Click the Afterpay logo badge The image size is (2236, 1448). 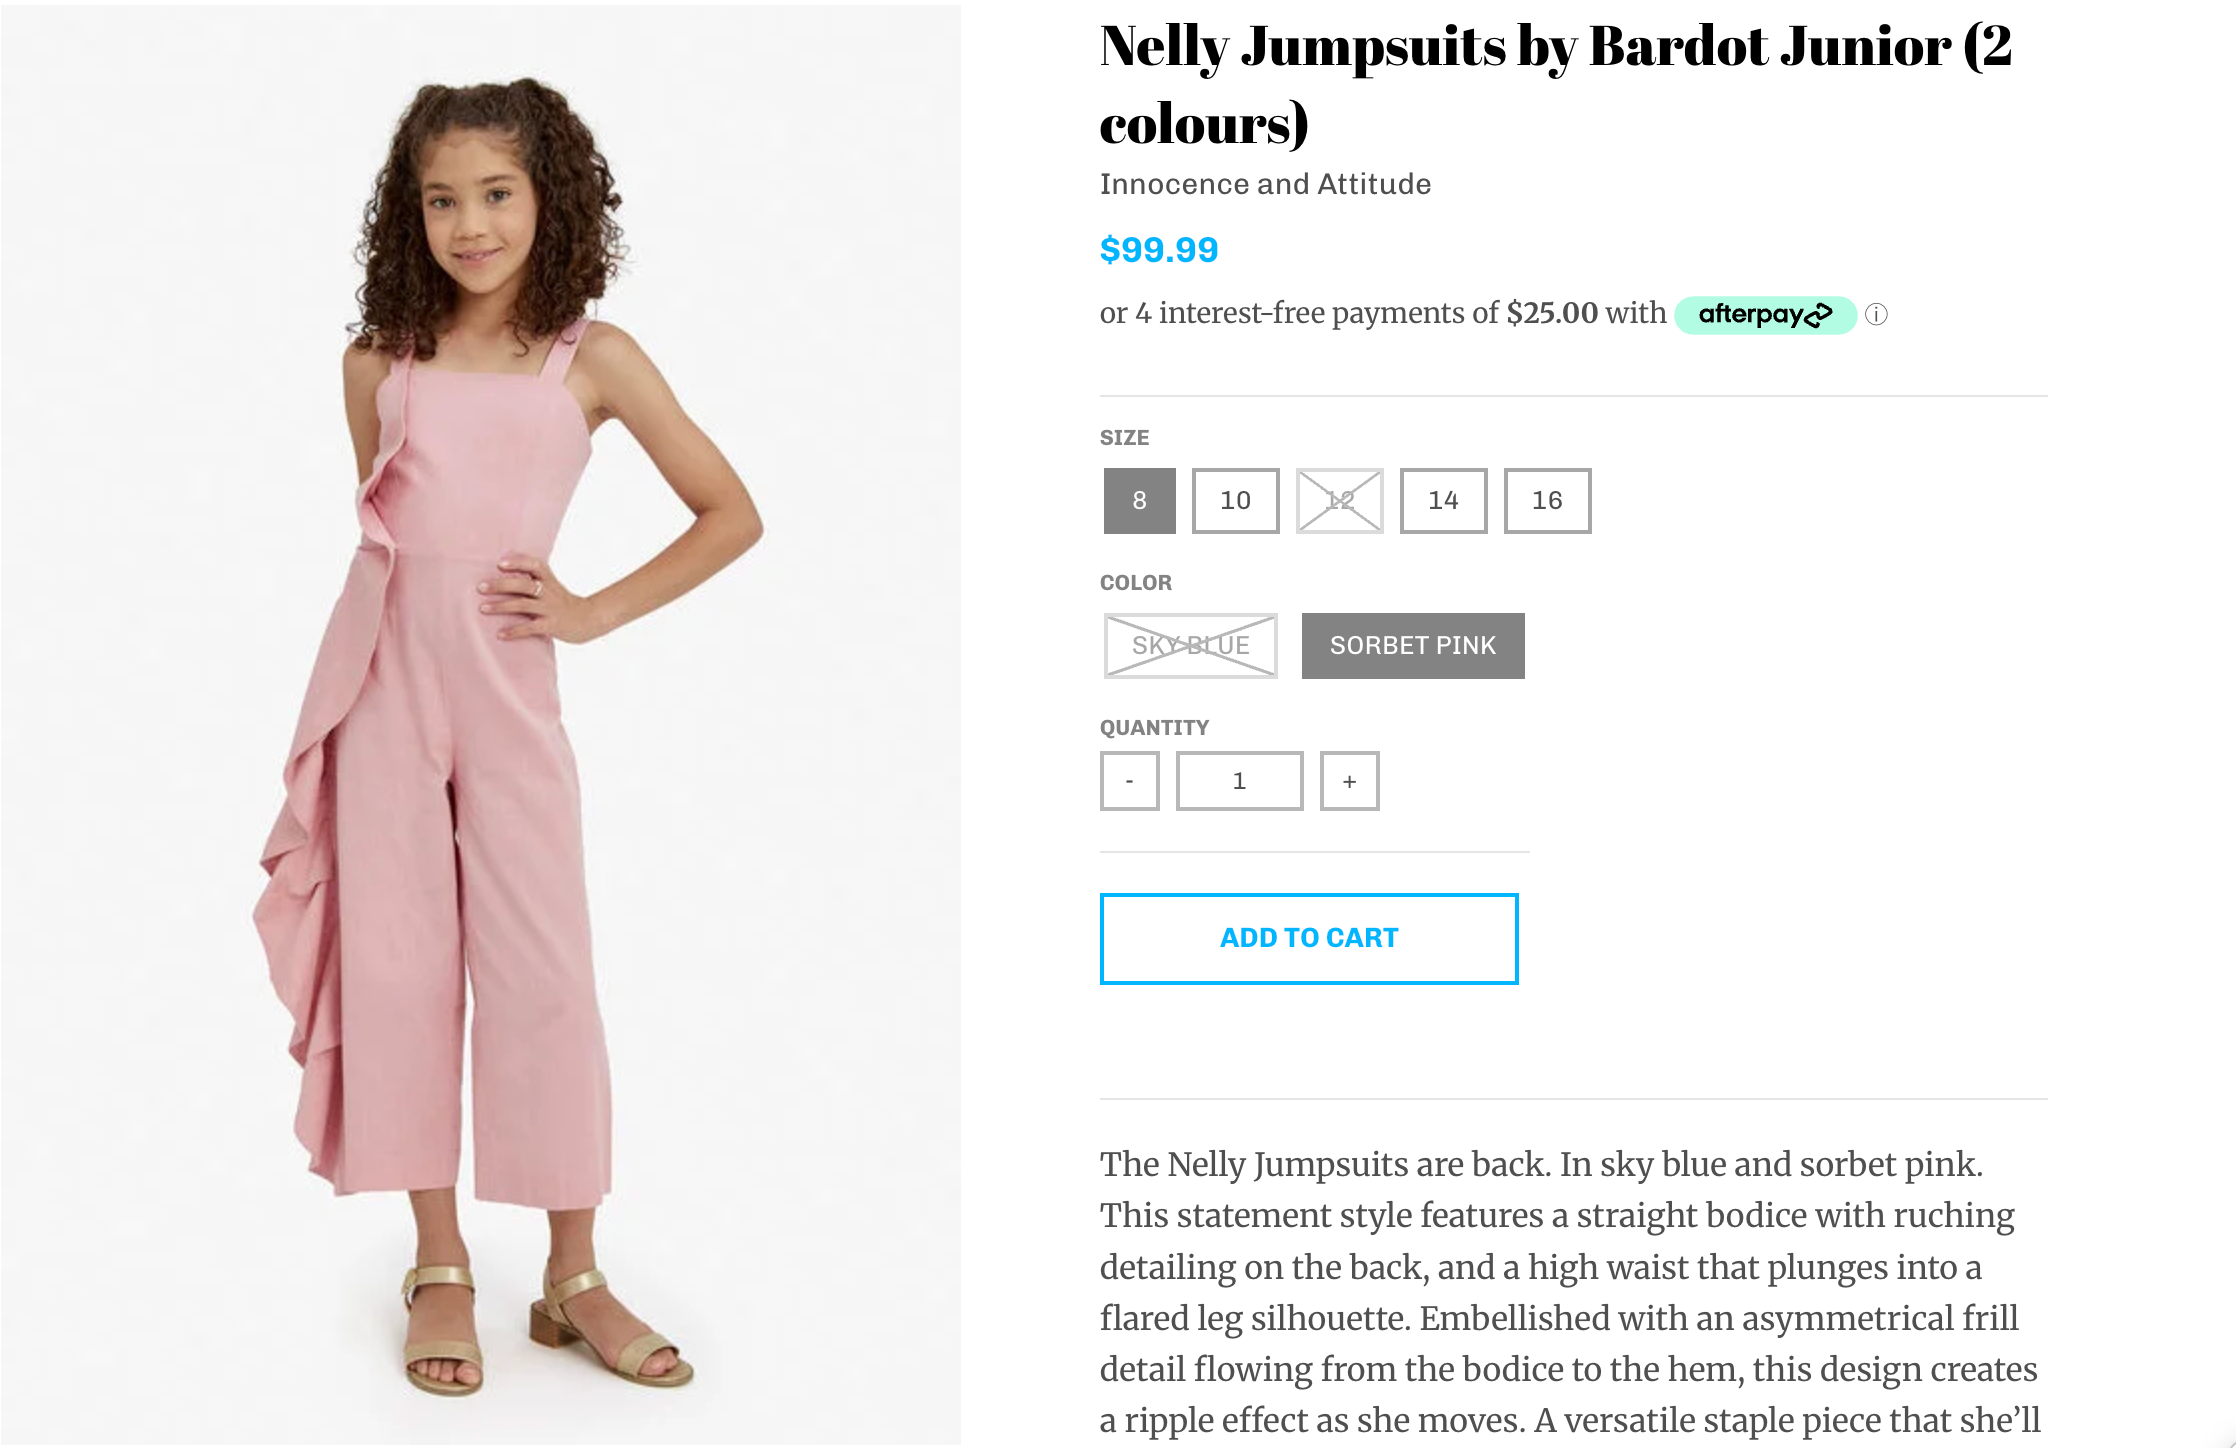point(1765,315)
